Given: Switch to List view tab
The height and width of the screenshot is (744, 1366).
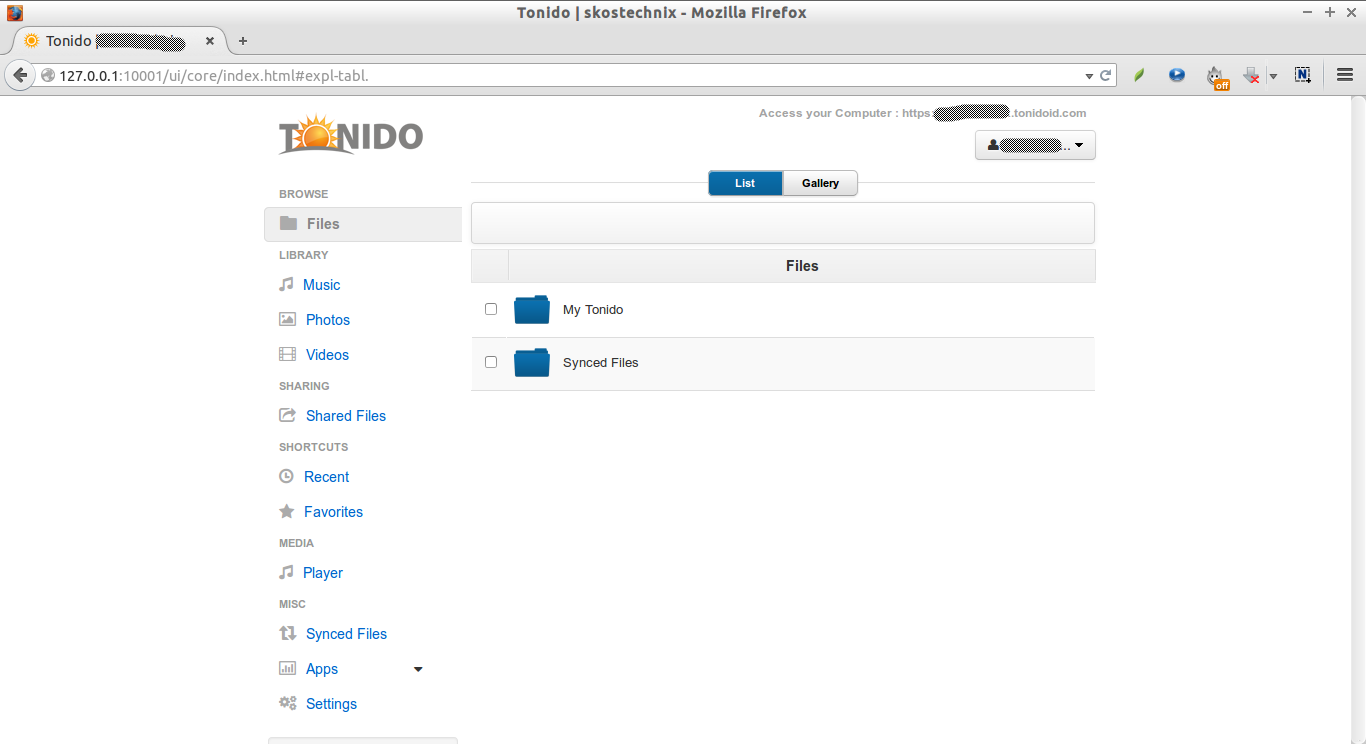Looking at the screenshot, I should pyautogui.click(x=745, y=183).
